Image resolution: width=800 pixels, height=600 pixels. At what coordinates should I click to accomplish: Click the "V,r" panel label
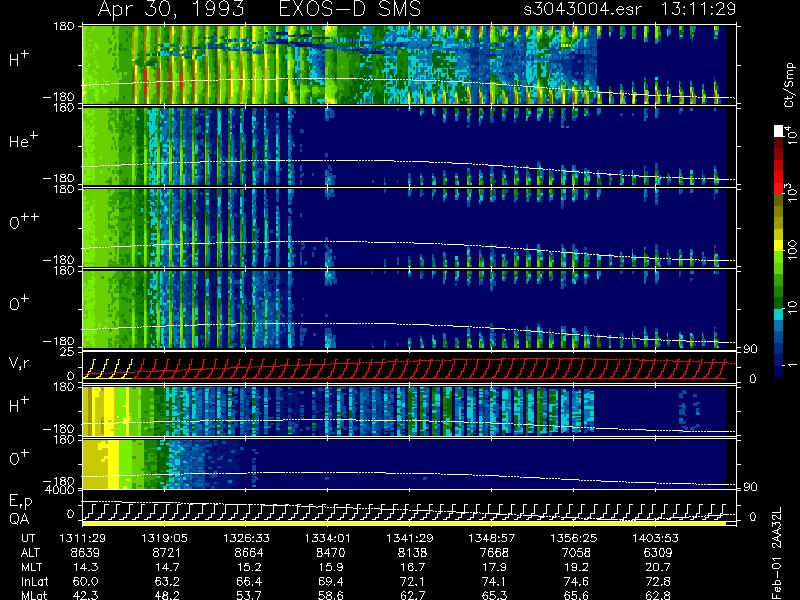pyautogui.click(x=19, y=363)
